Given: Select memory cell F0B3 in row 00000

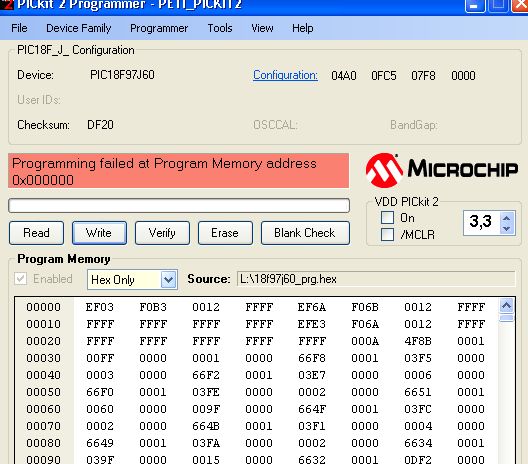Looking at the screenshot, I should point(153,307).
